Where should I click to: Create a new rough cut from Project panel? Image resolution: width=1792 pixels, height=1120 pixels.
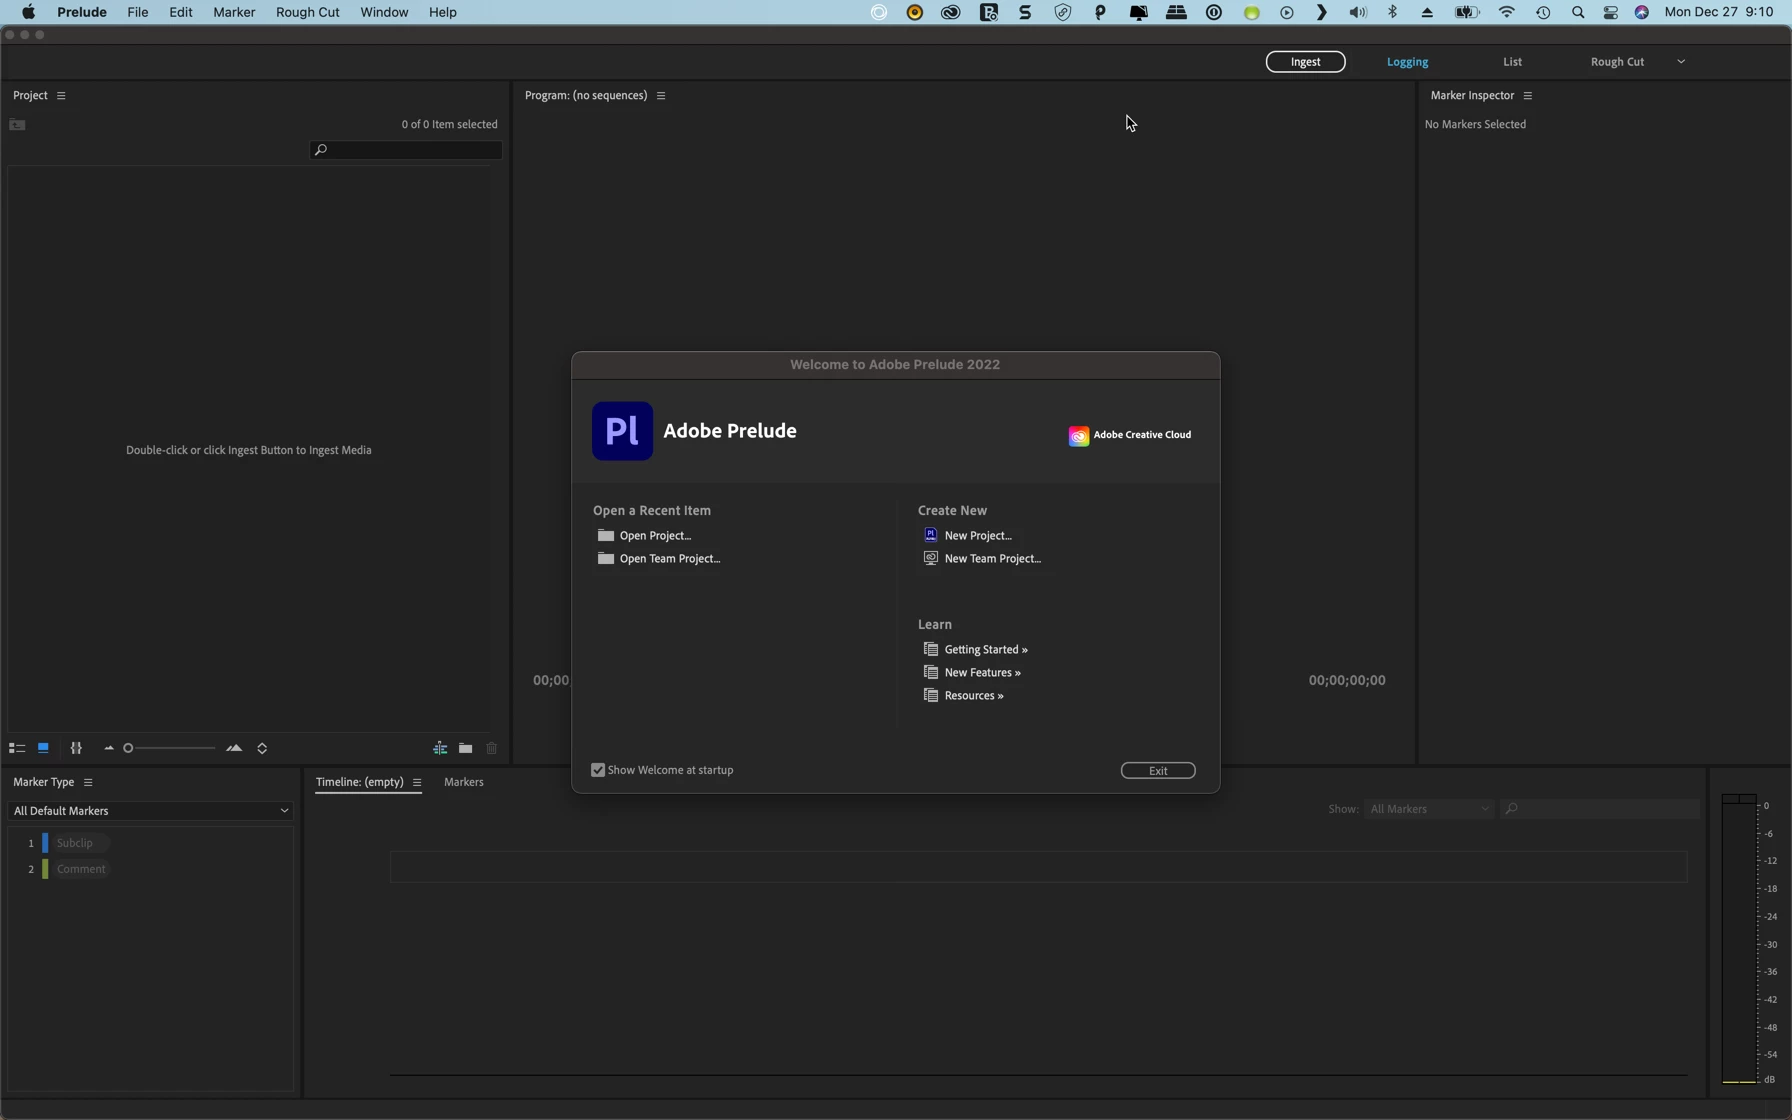click(x=440, y=748)
